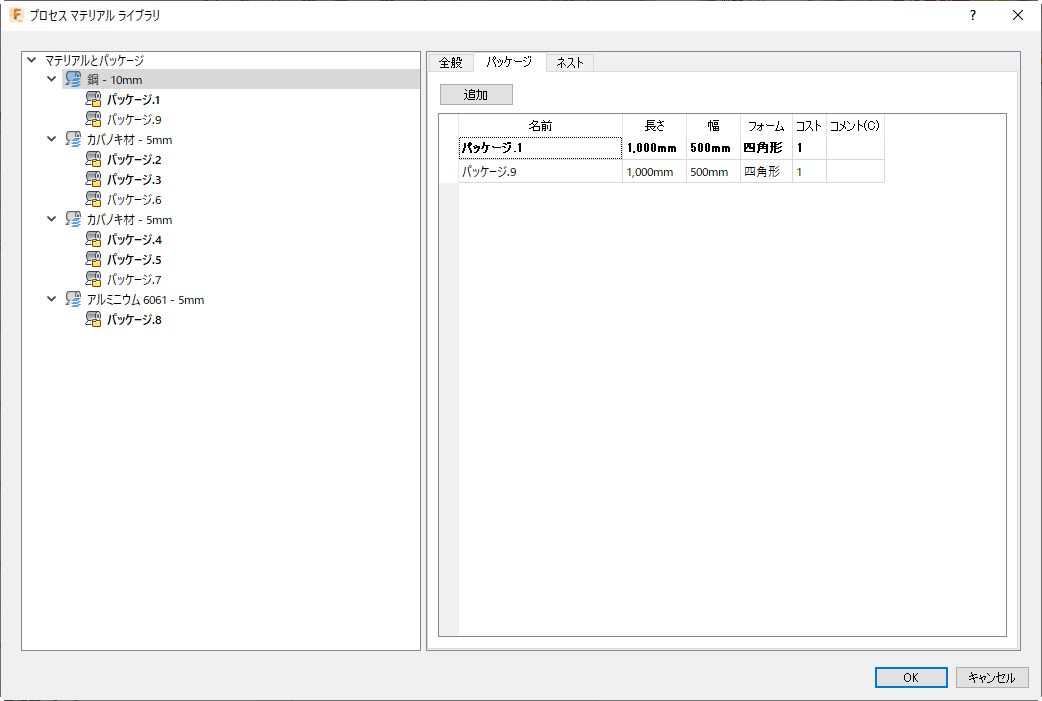
Task: Click the package icon beside パッケージ.5
Action: (x=93, y=259)
